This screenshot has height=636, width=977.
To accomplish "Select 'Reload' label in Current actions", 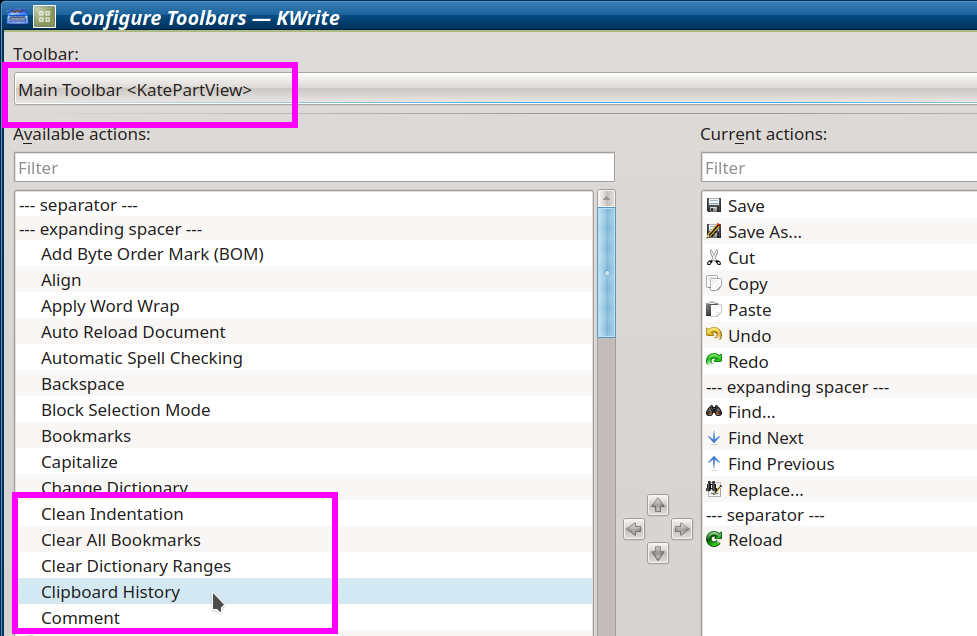I will 755,541.
